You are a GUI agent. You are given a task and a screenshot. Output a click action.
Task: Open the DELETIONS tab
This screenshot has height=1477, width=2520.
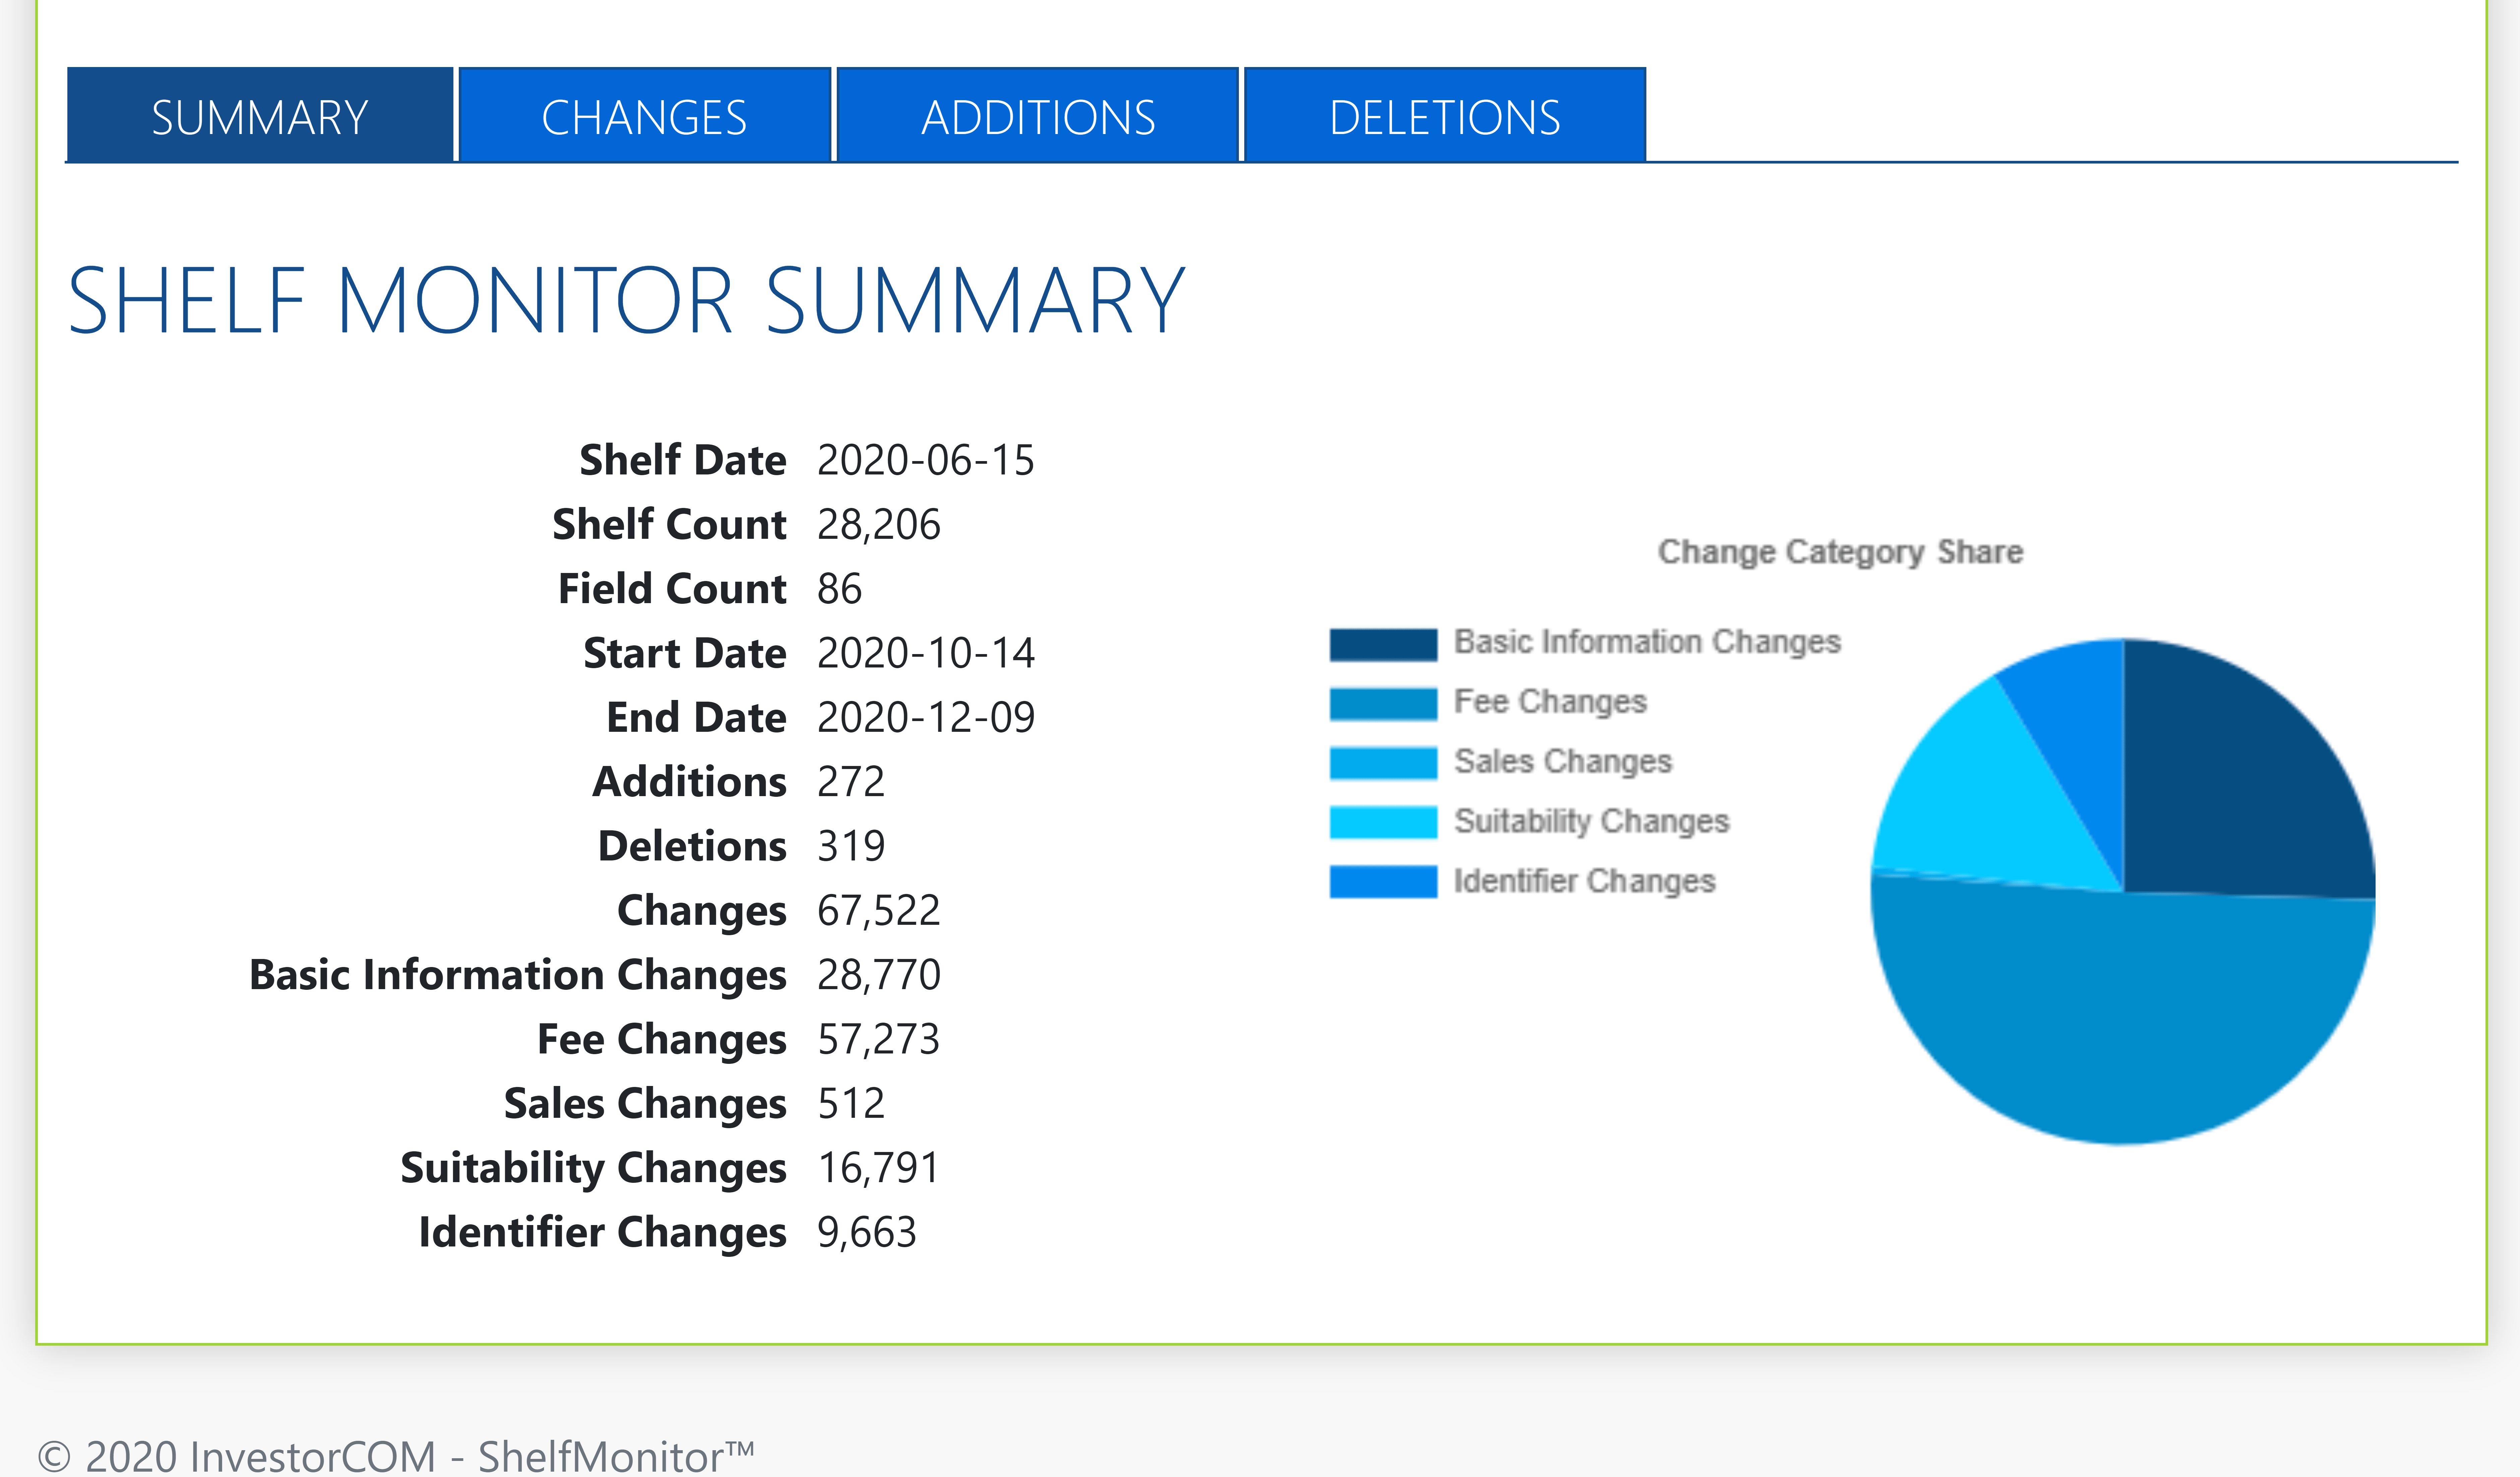pos(1445,115)
